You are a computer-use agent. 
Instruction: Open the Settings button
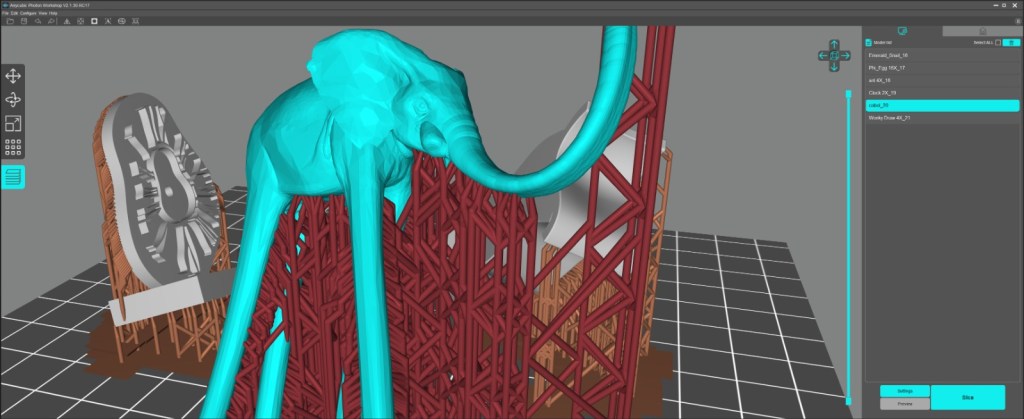(x=904, y=391)
